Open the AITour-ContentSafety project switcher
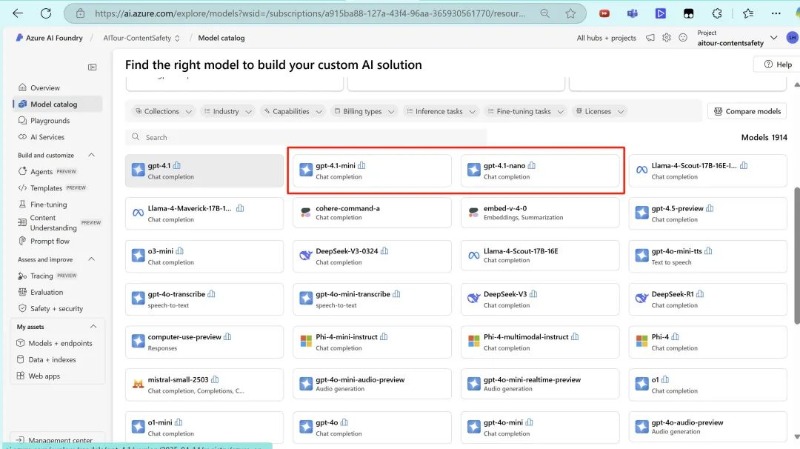 141,38
